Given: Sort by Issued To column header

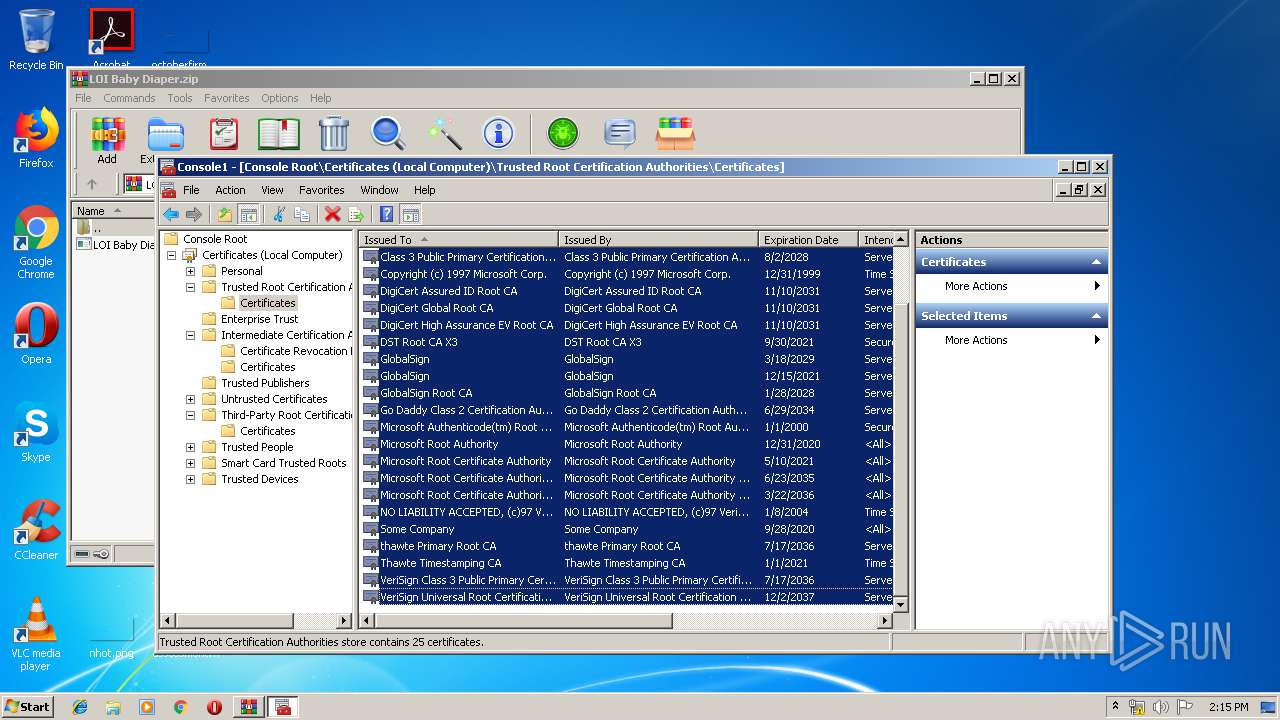Looking at the screenshot, I should pyautogui.click(x=459, y=240).
